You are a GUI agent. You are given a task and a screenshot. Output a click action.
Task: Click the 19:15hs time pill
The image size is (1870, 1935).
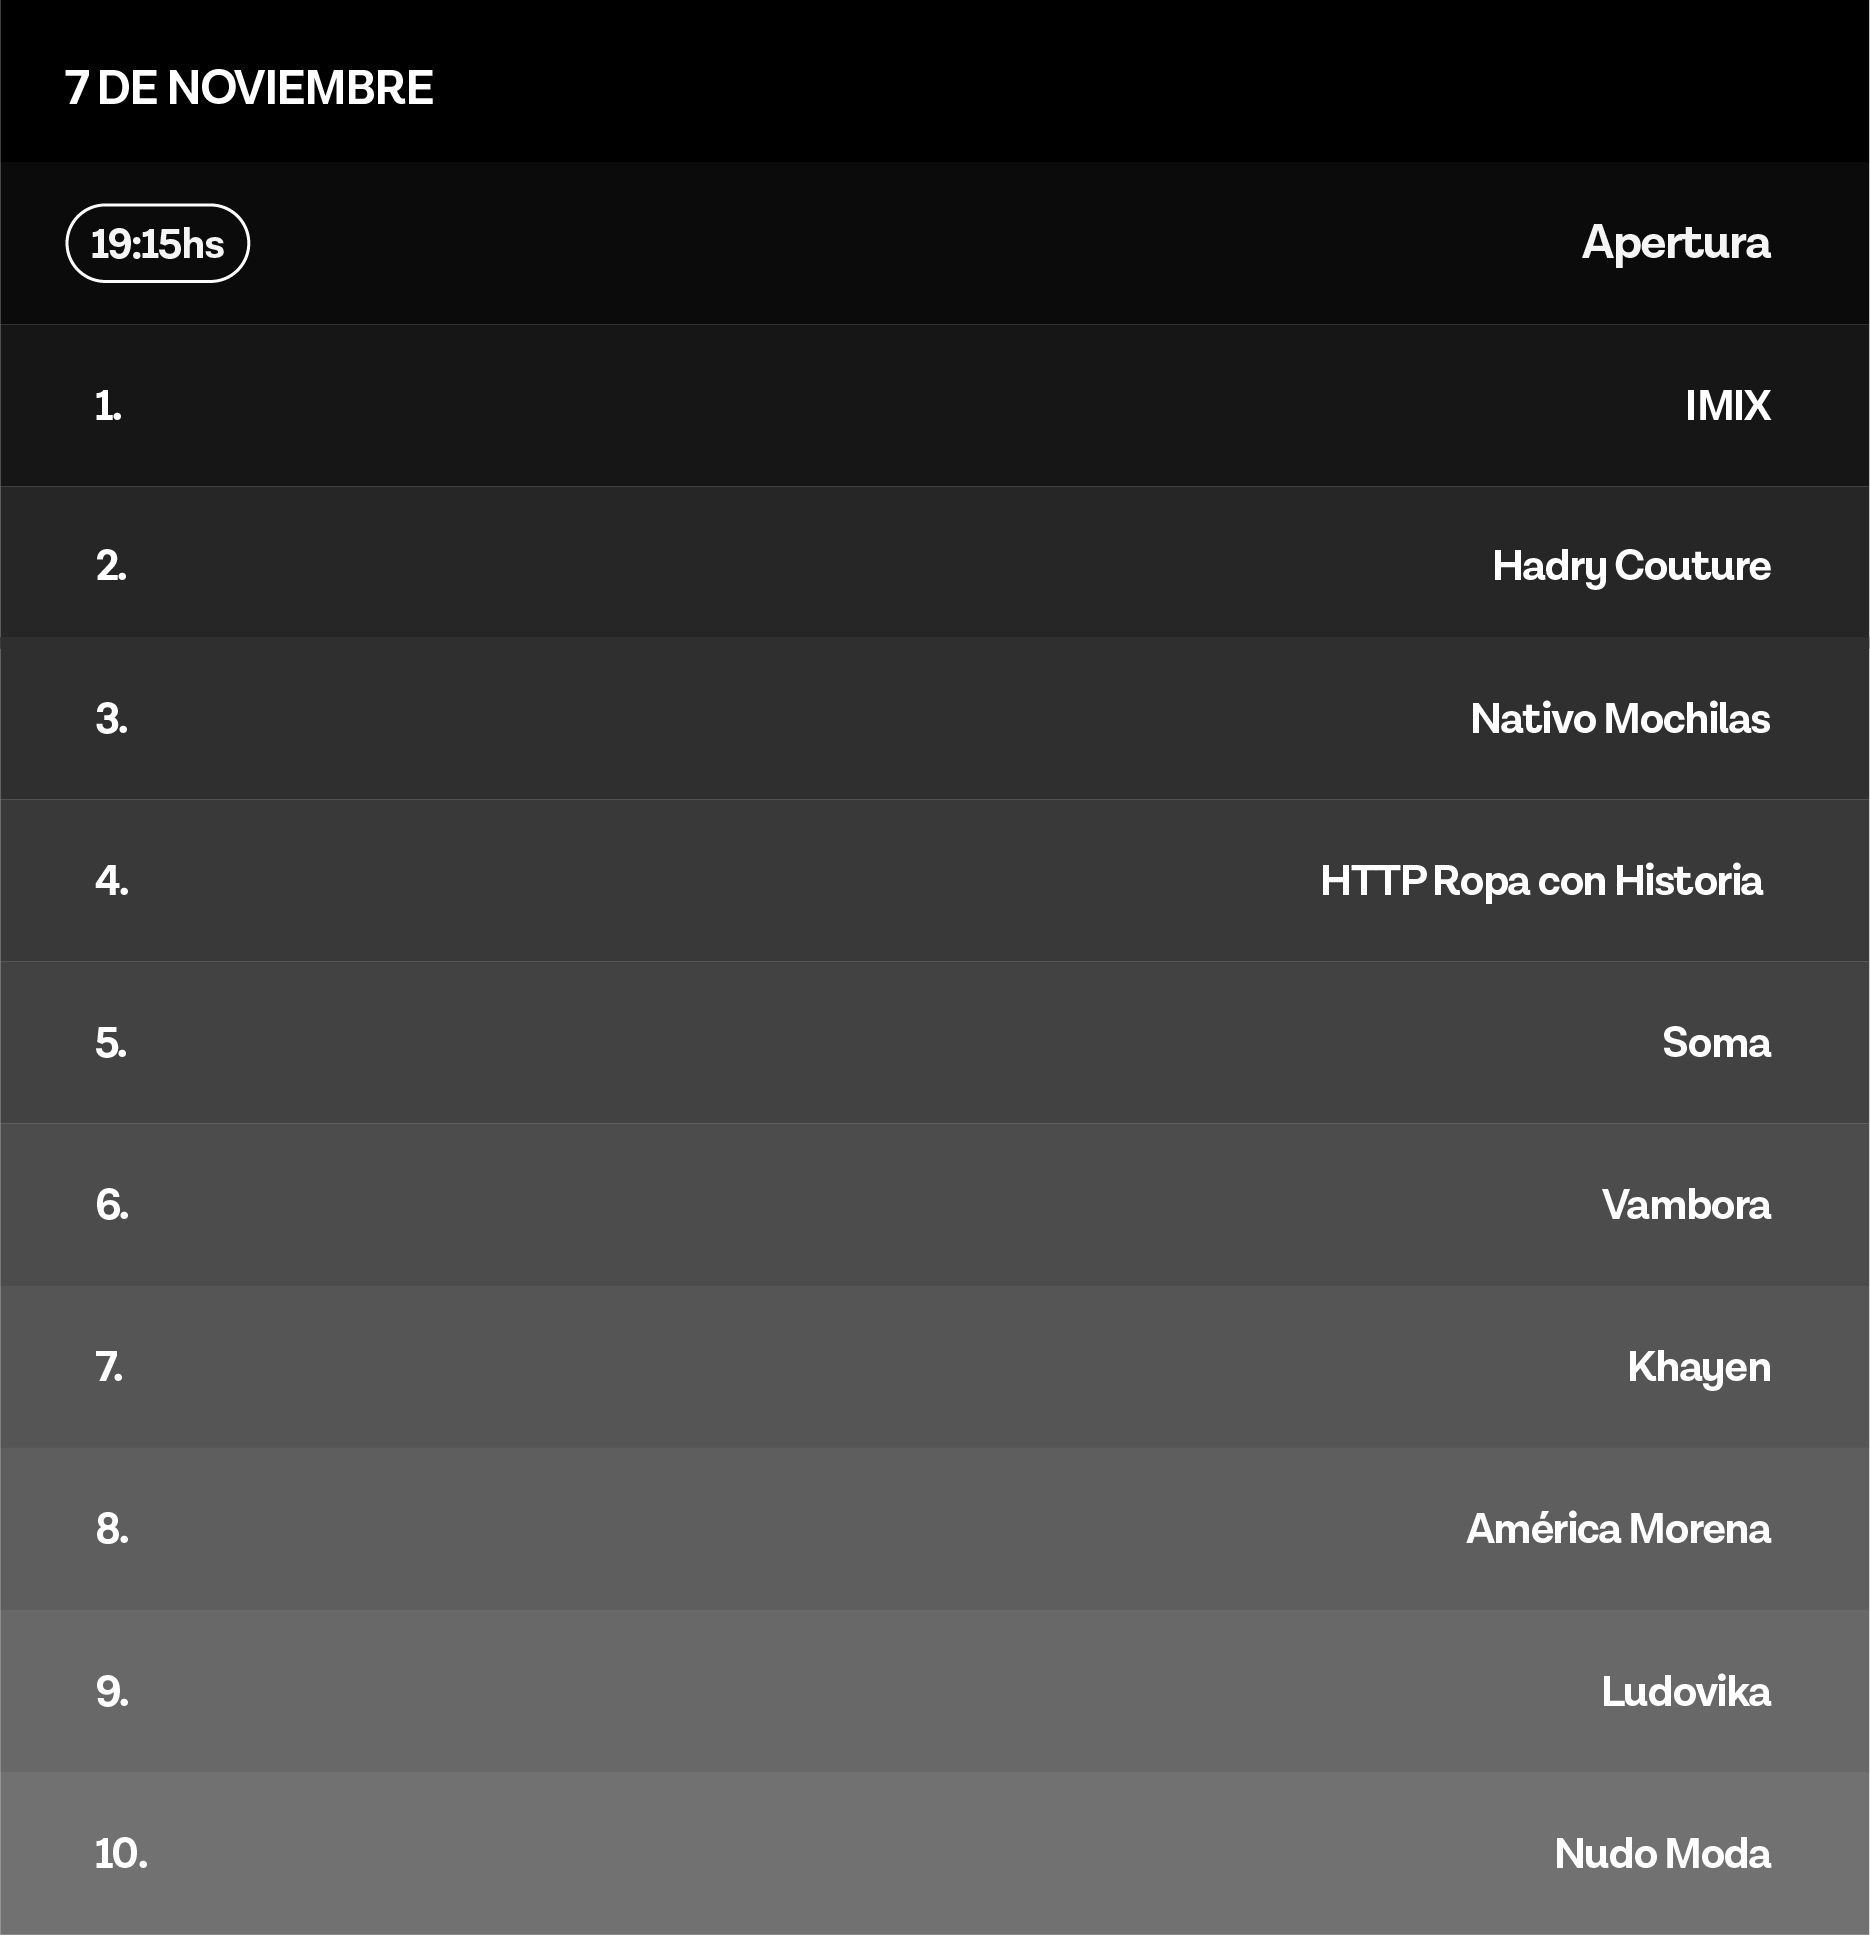[158, 244]
